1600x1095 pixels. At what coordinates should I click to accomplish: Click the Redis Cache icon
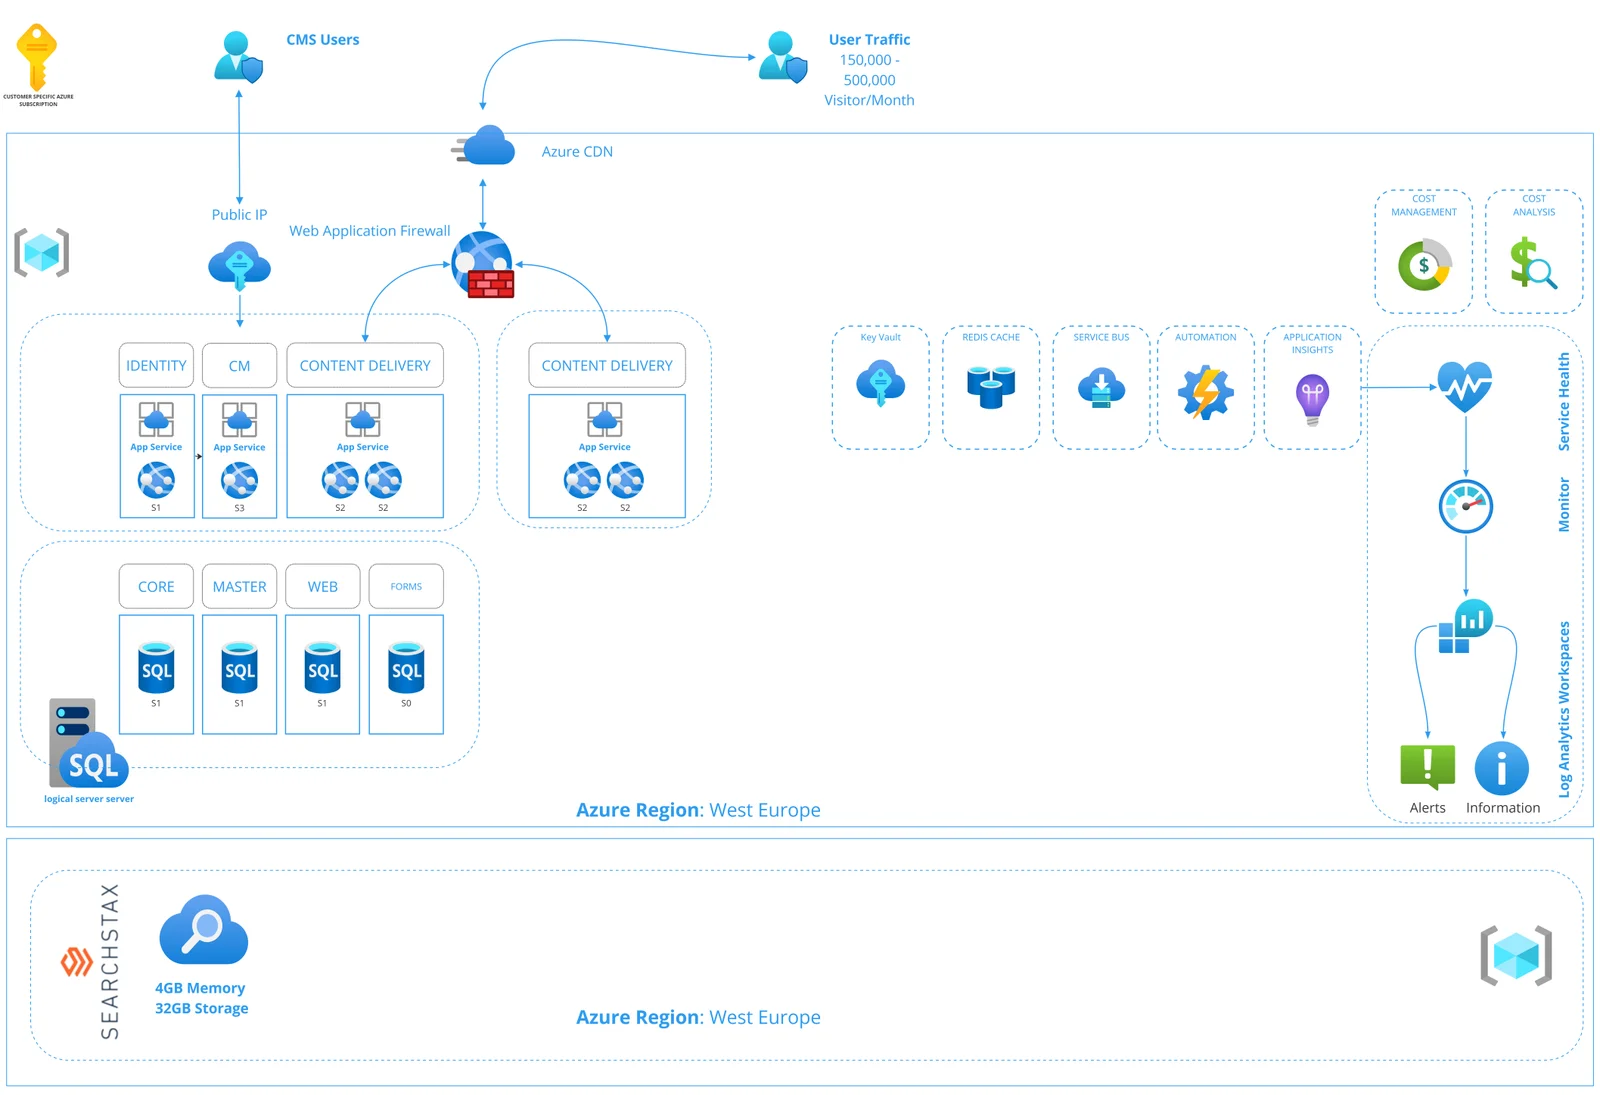coord(991,386)
